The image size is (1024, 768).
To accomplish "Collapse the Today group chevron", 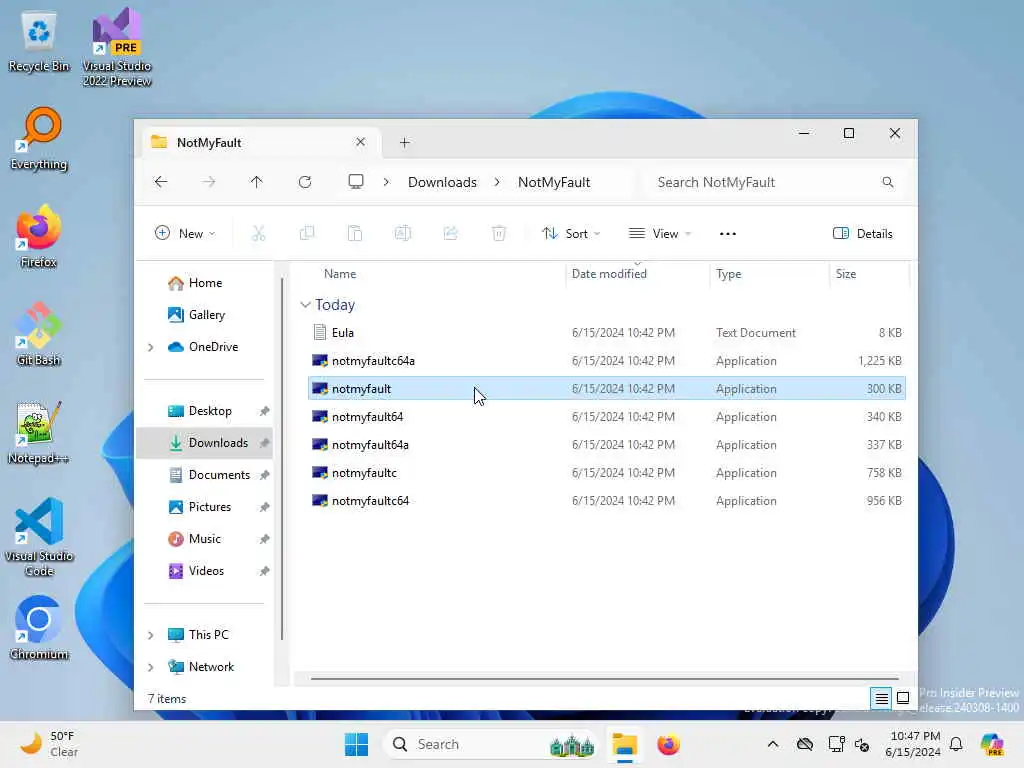I will 305,305.
